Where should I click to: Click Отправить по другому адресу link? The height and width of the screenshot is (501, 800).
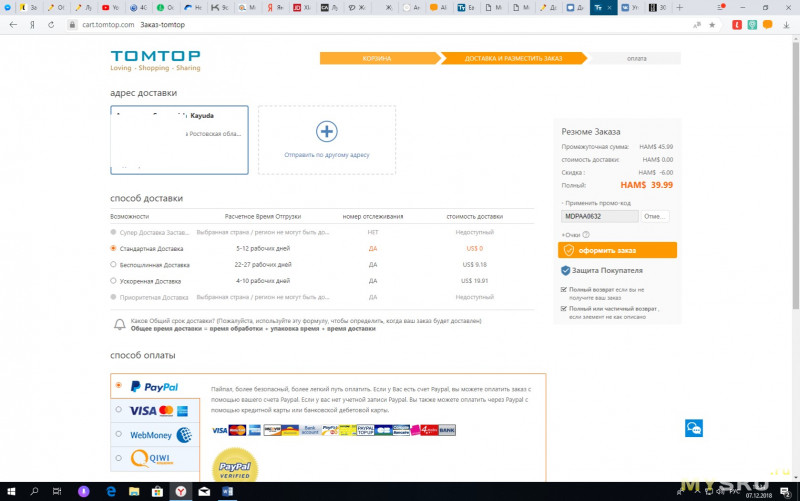[327, 155]
